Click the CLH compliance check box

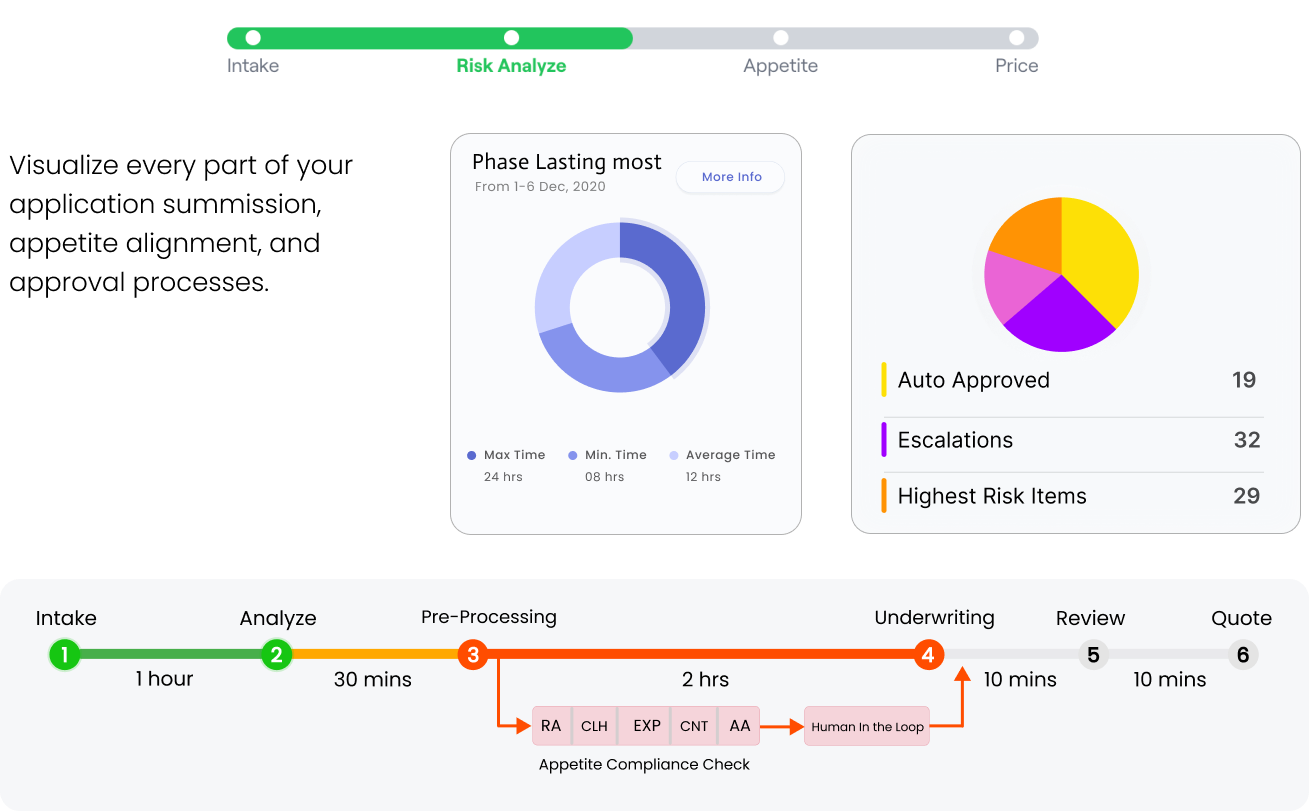point(594,726)
